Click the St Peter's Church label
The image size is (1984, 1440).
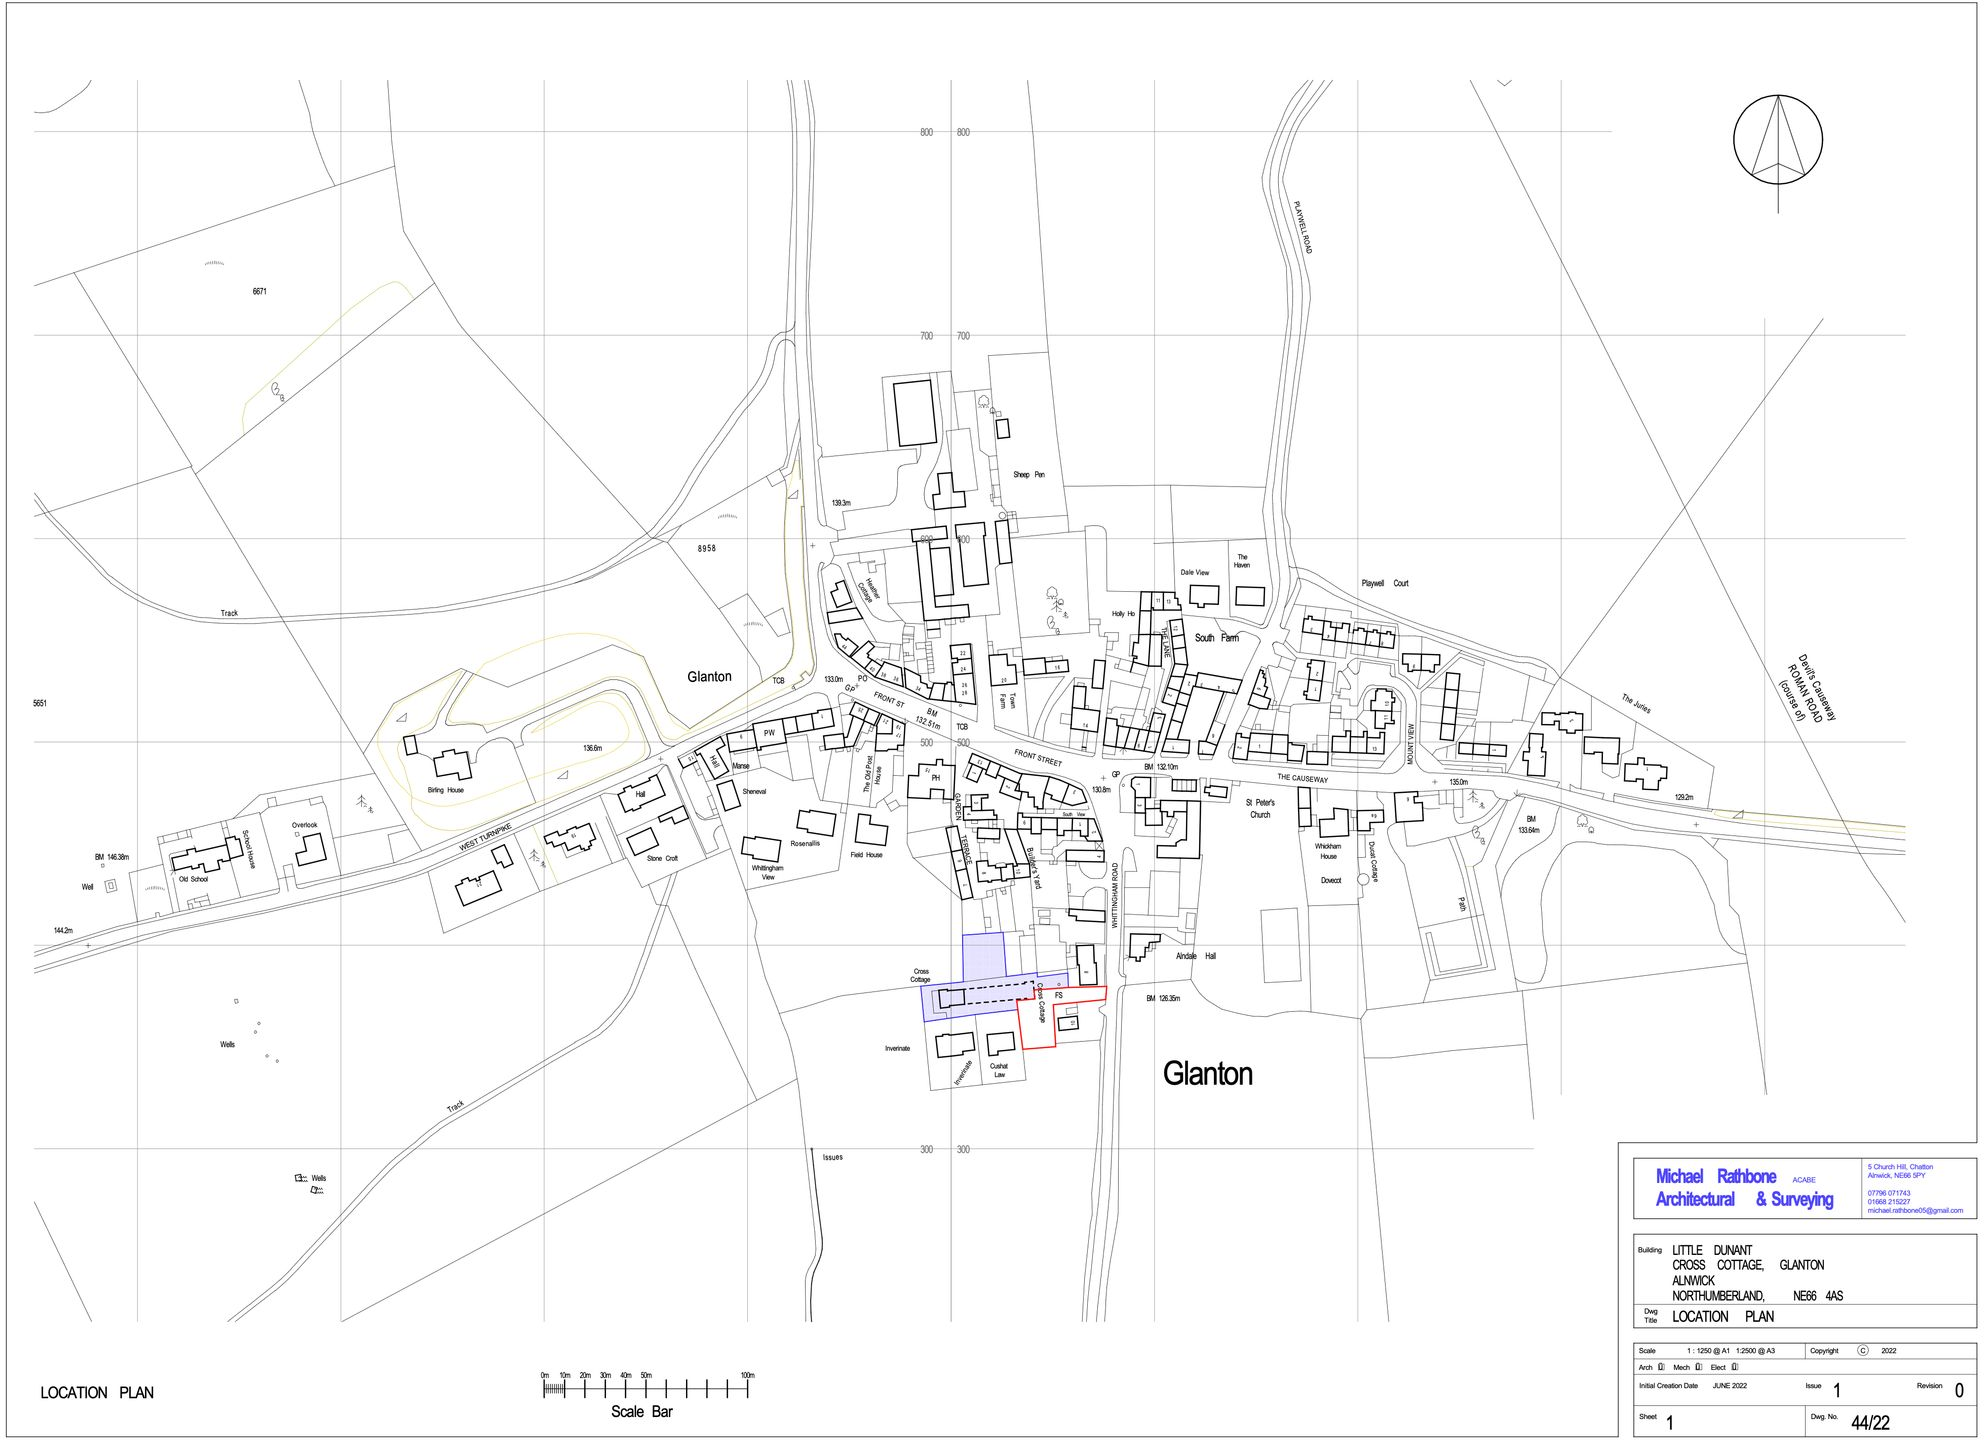[x=1260, y=808]
